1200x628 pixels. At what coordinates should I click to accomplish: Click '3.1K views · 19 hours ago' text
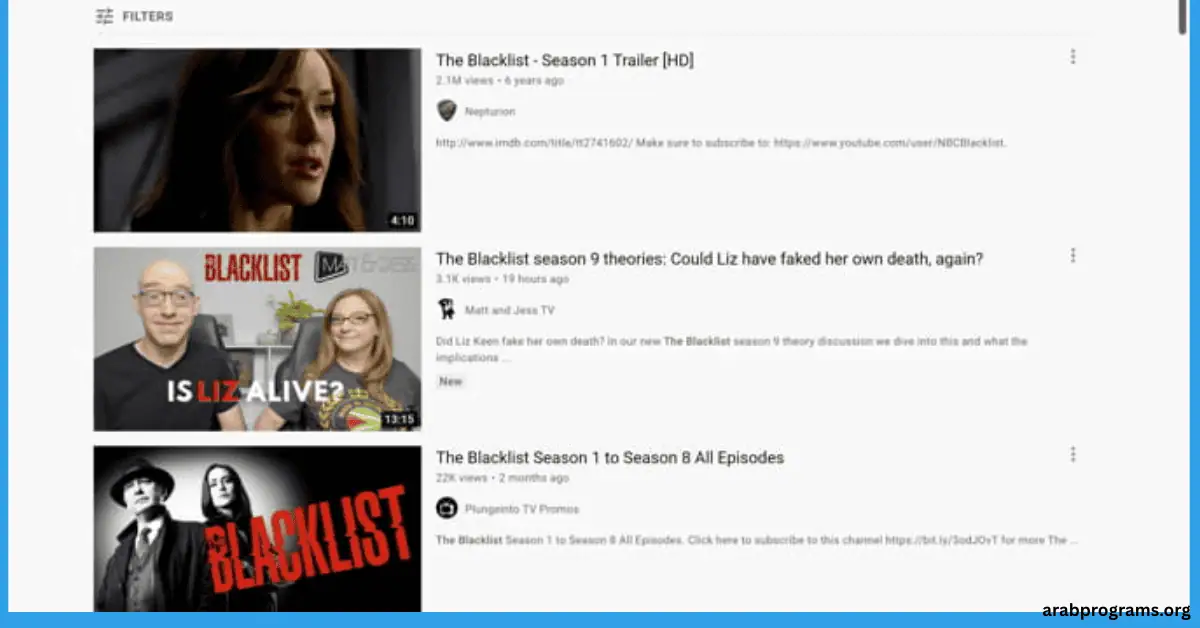(503, 279)
